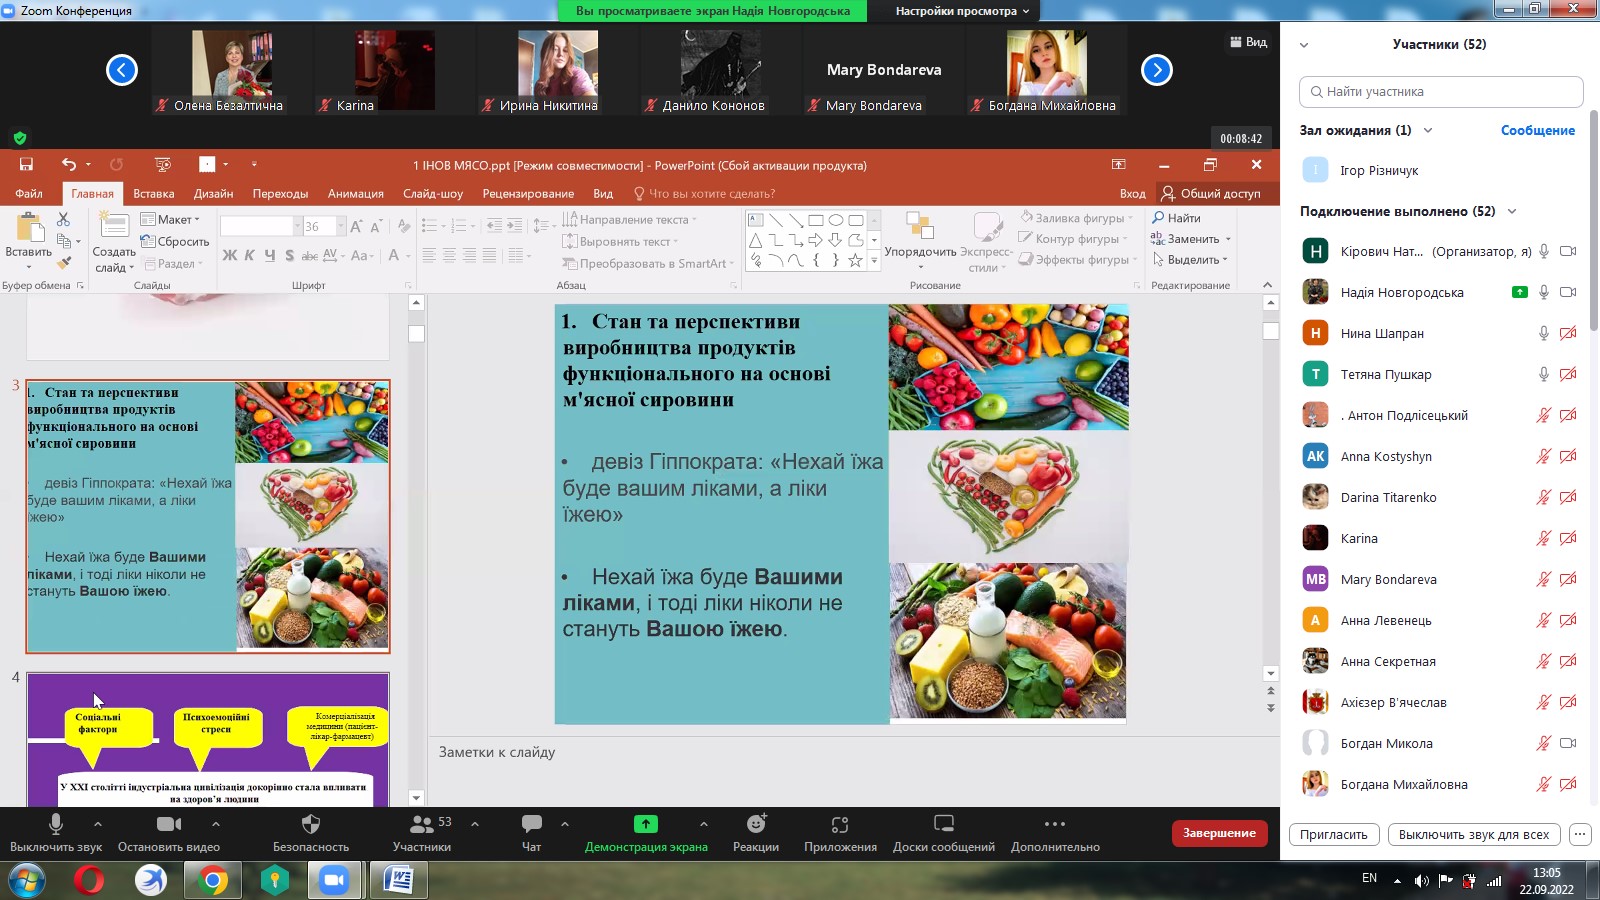Click the Screen Share green icon
This screenshot has height=900, width=1600.
645,824
